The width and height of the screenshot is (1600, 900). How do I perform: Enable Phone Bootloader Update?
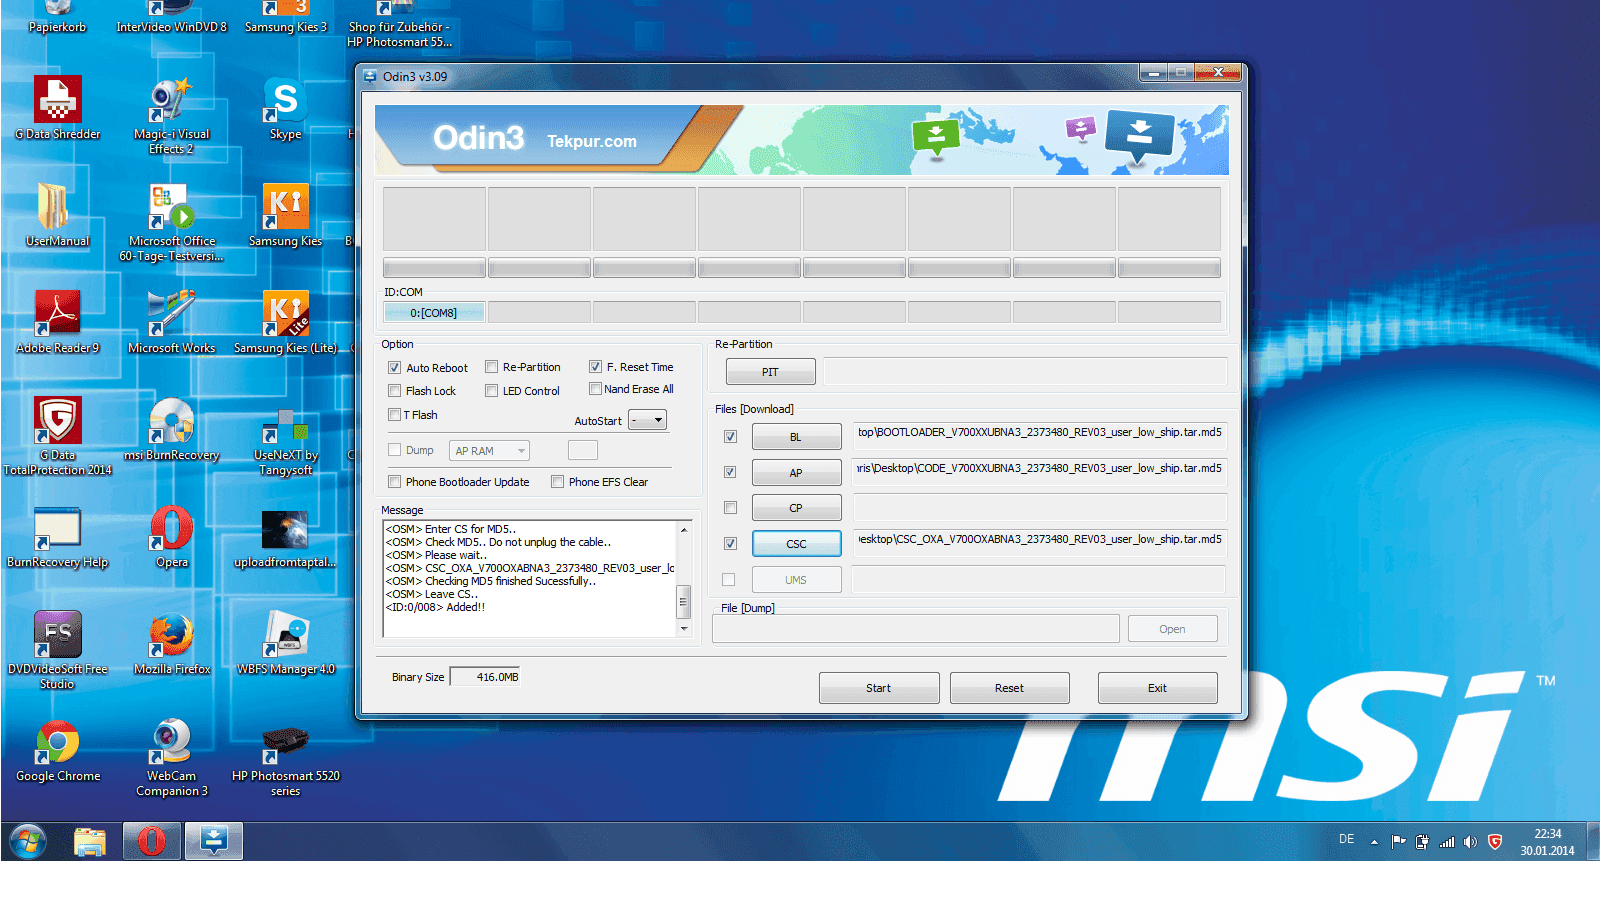(x=395, y=482)
